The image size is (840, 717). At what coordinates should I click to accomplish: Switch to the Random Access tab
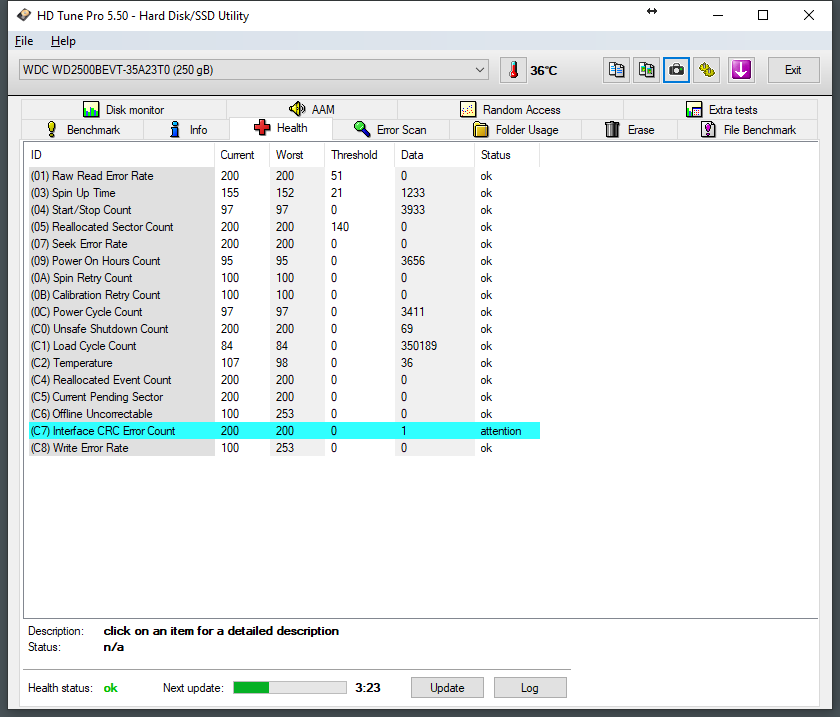(511, 110)
